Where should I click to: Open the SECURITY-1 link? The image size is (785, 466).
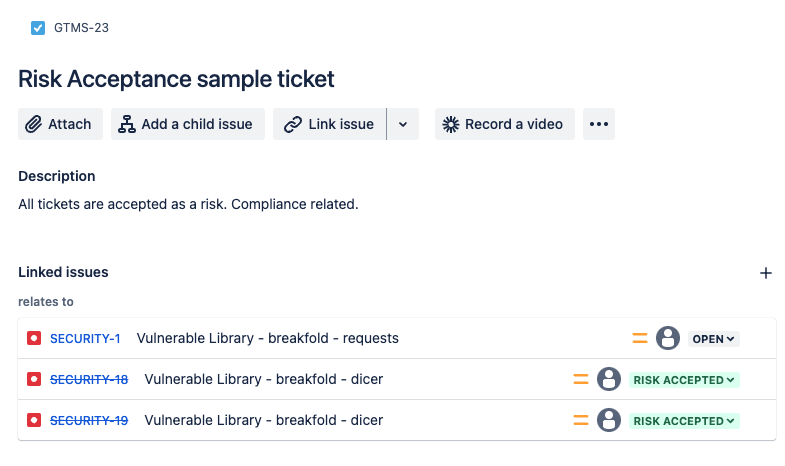85,339
